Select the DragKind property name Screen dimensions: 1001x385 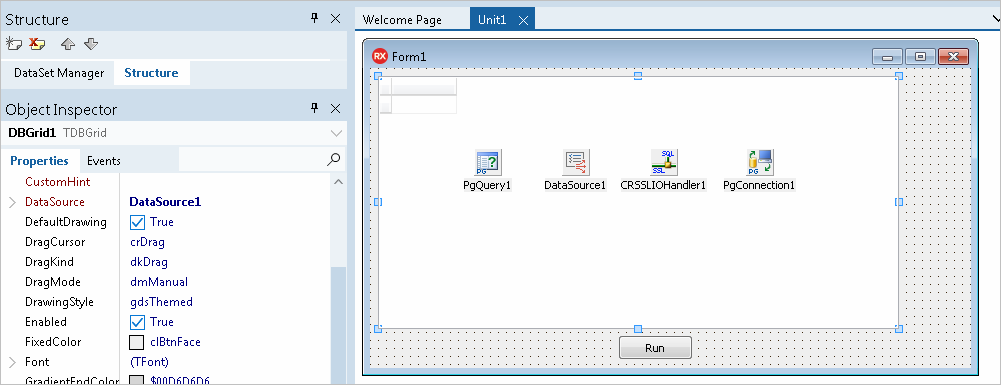49,262
